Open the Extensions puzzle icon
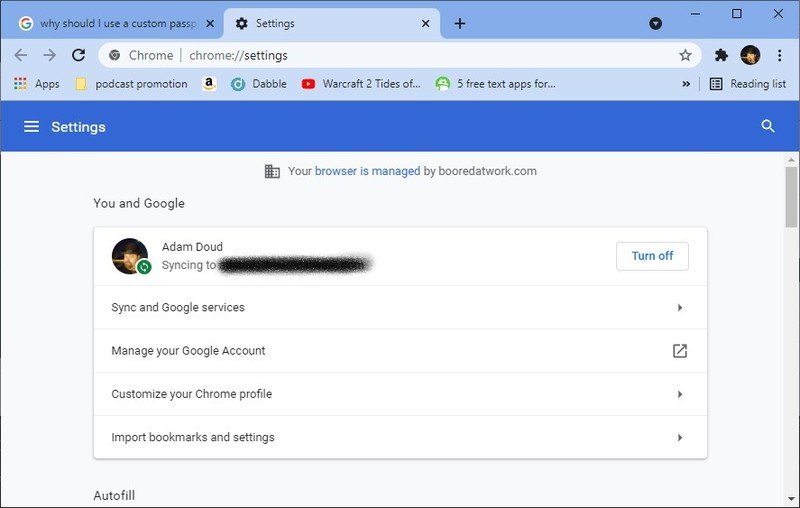 [721, 55]
